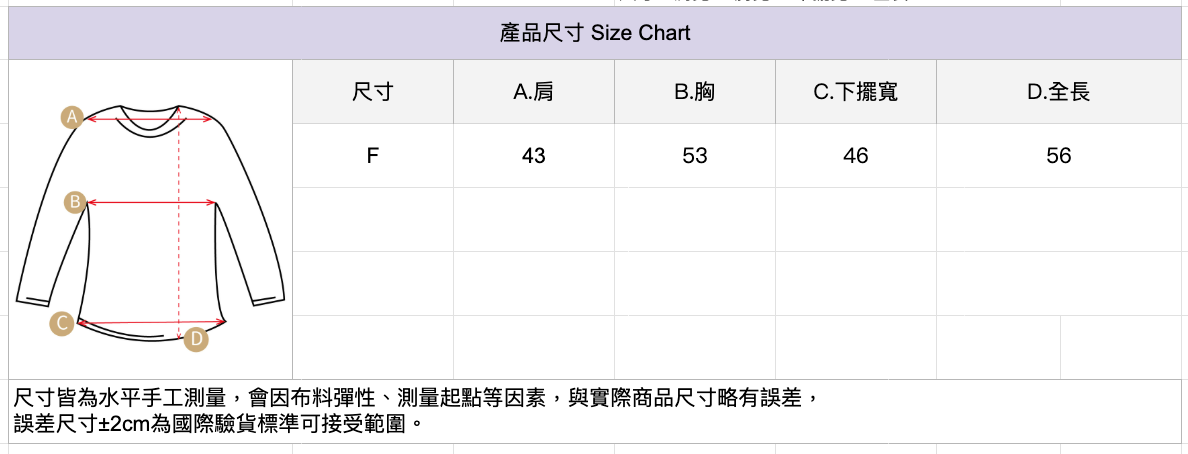Click the circle marker labeled A
Screen dimensions: 1188x454
pos(71,117)
